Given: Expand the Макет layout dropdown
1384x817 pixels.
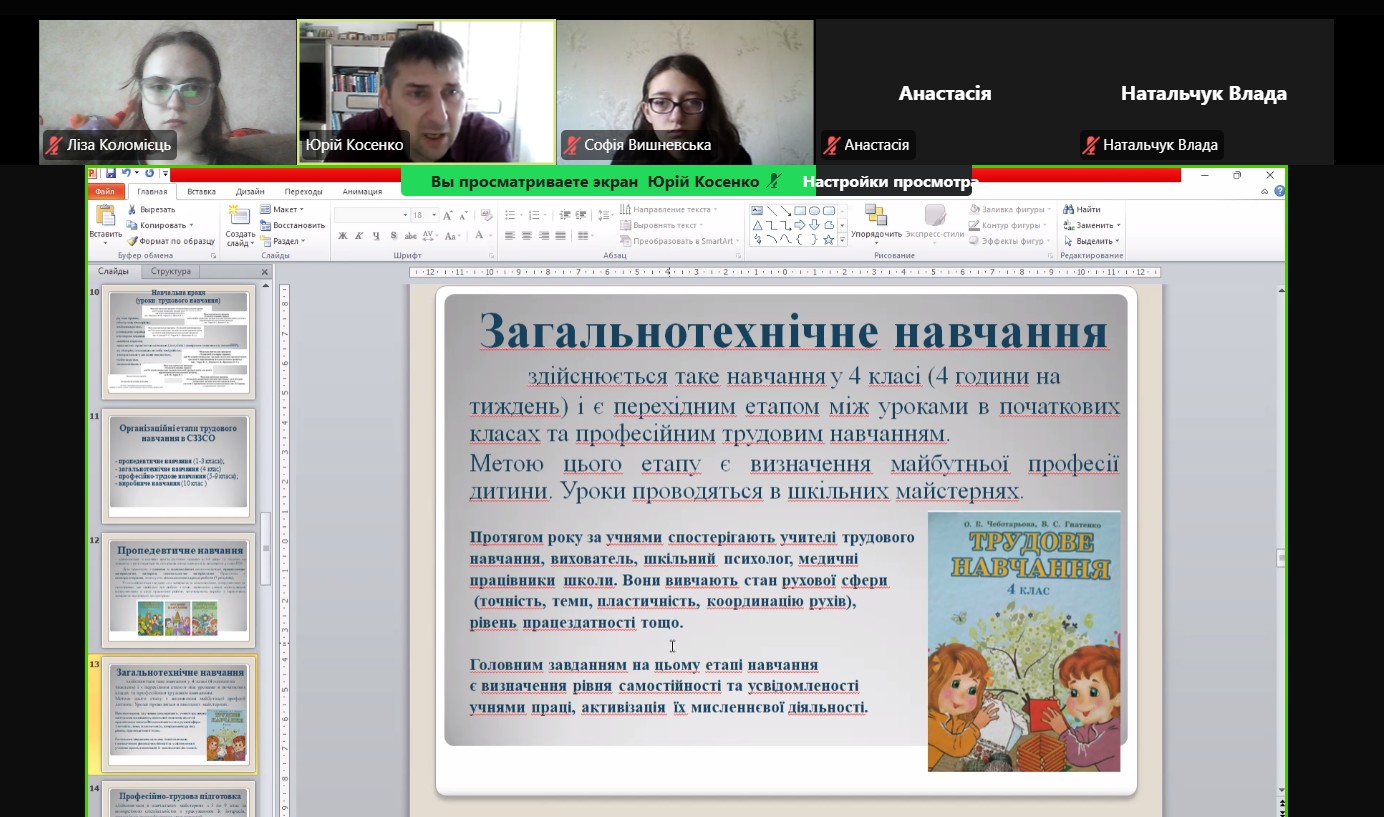Looking at the screenshot, I should (x=283, y=210).
